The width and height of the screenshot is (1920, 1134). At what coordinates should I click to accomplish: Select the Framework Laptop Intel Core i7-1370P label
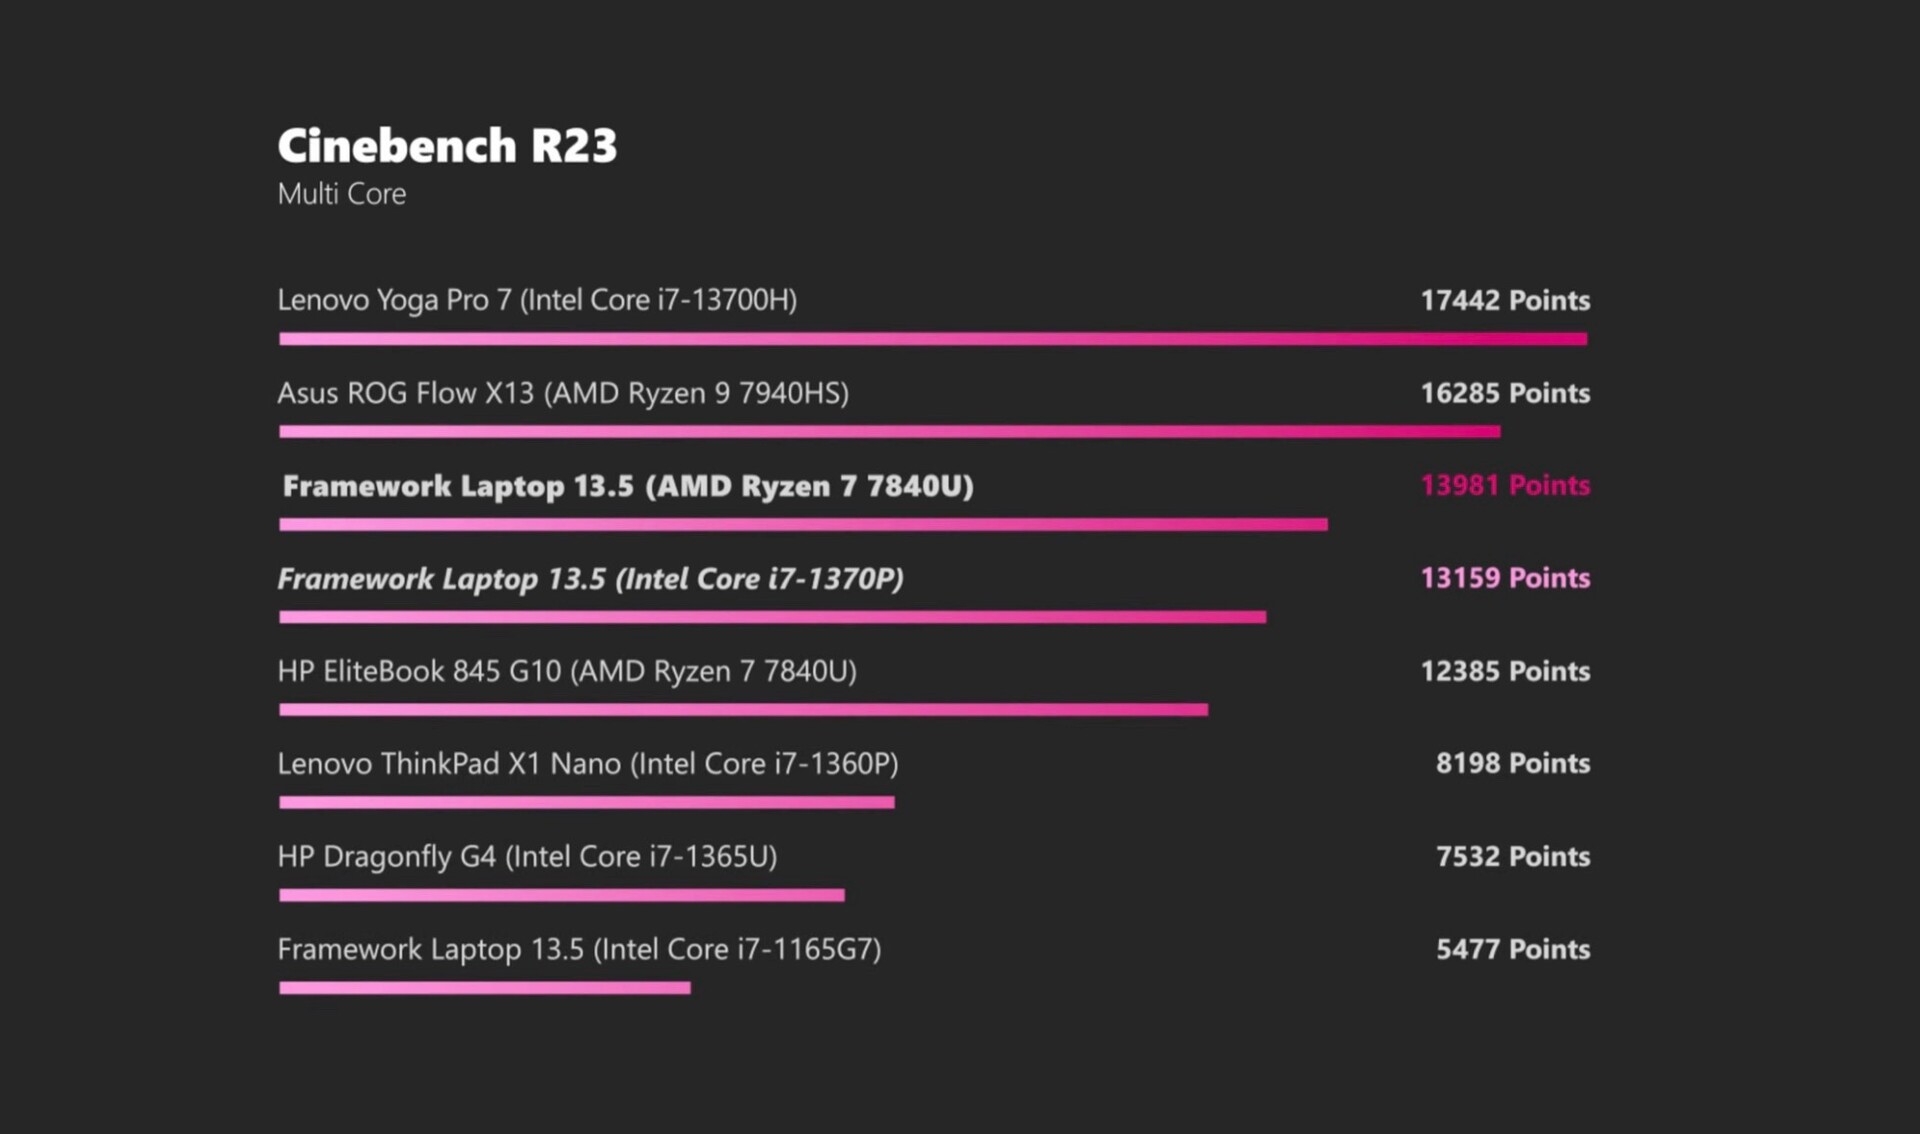(590, 579)
